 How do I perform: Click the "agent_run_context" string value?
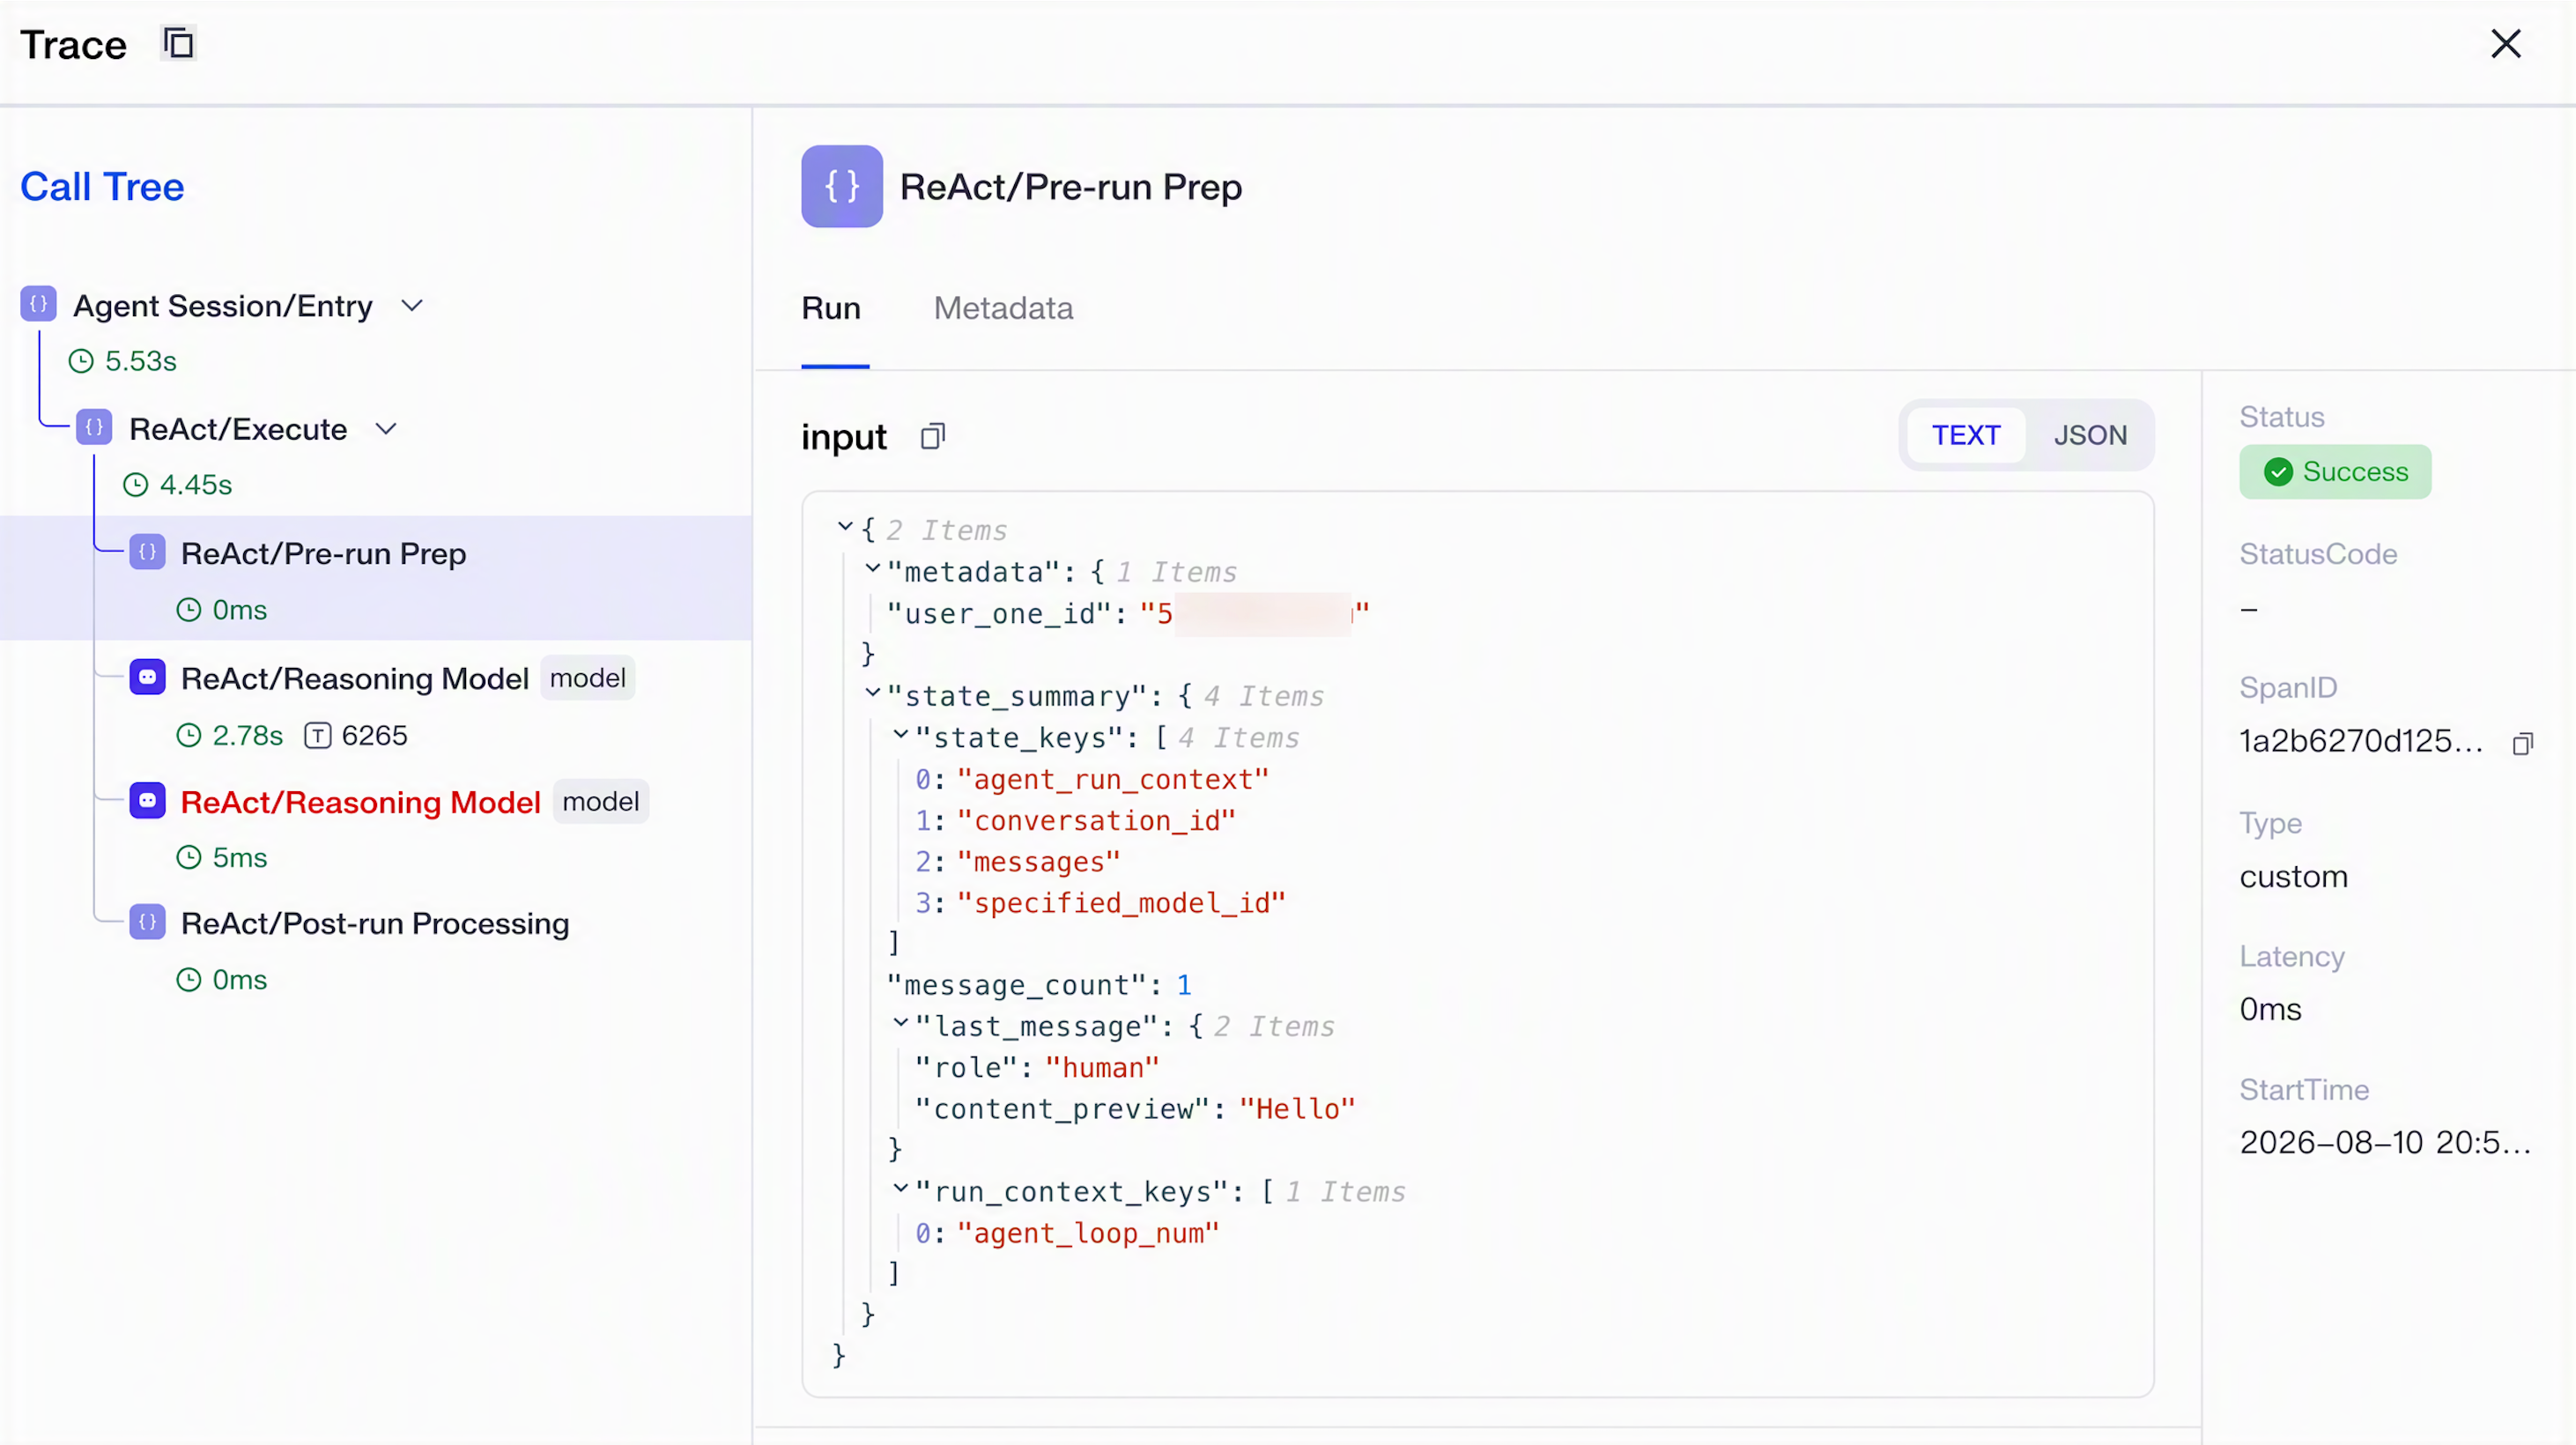(x=1112, y=779)
